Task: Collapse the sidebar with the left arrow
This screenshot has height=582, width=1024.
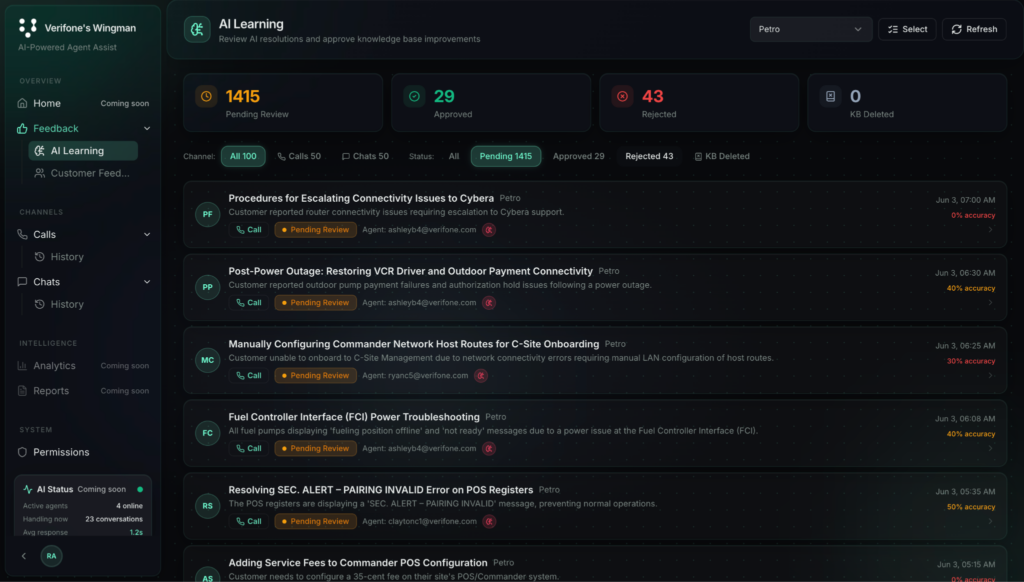Action: pos(24,556)
